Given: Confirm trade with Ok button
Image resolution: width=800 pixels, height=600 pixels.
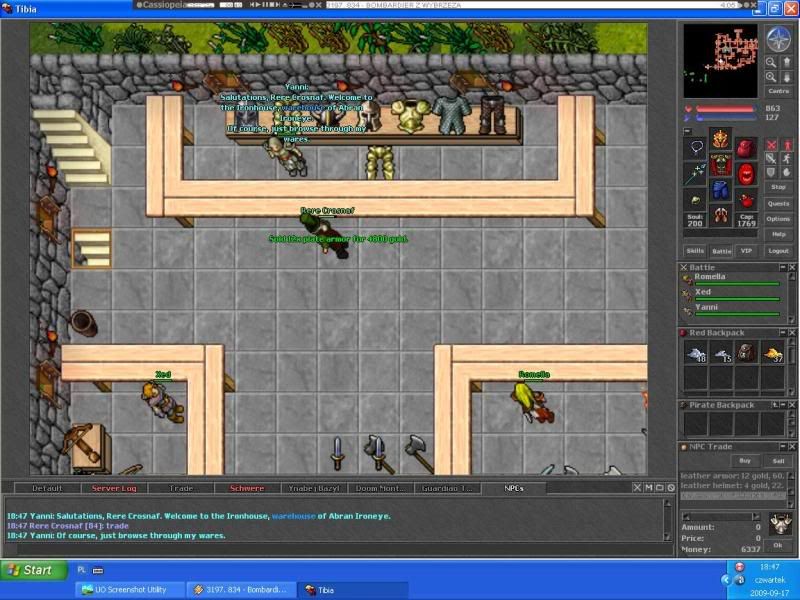Looking at the screenshot, I should tap(778, 545).
